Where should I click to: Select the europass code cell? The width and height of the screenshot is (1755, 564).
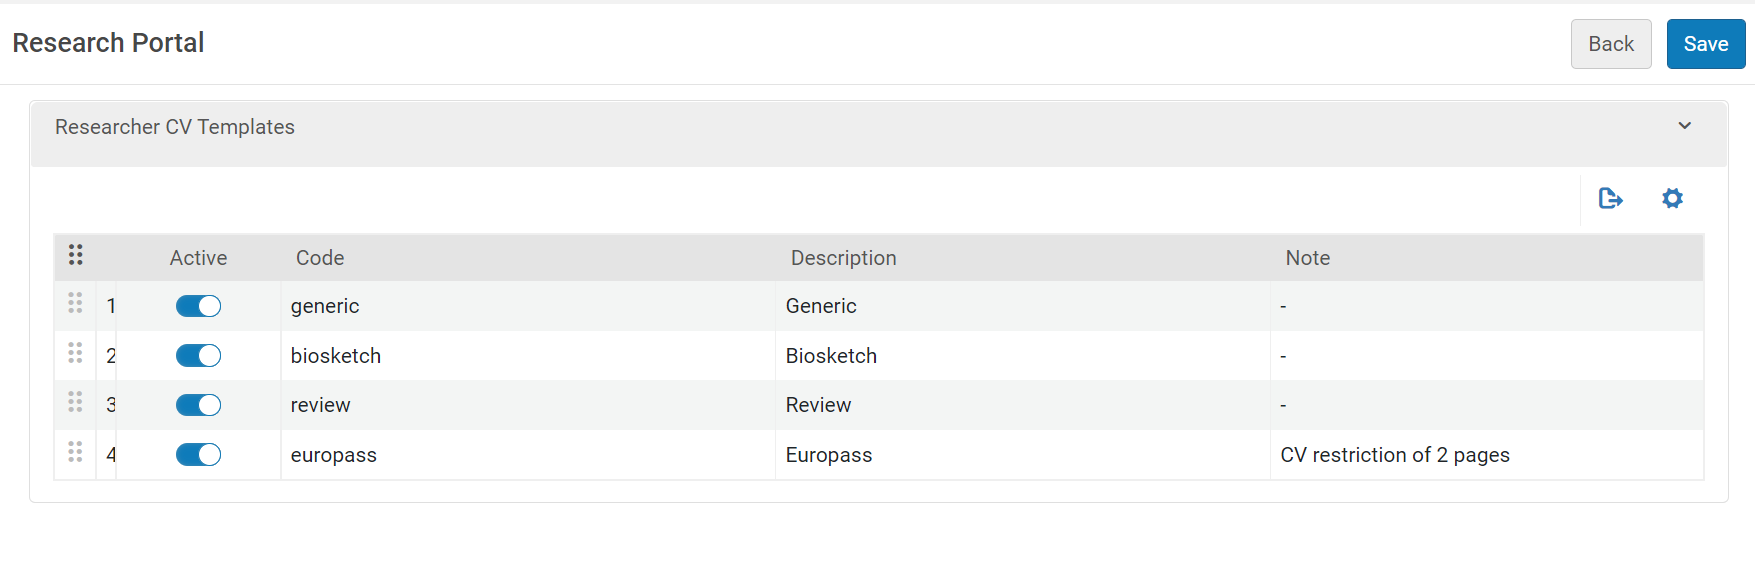pyautogui.click(x=334, y=455)
